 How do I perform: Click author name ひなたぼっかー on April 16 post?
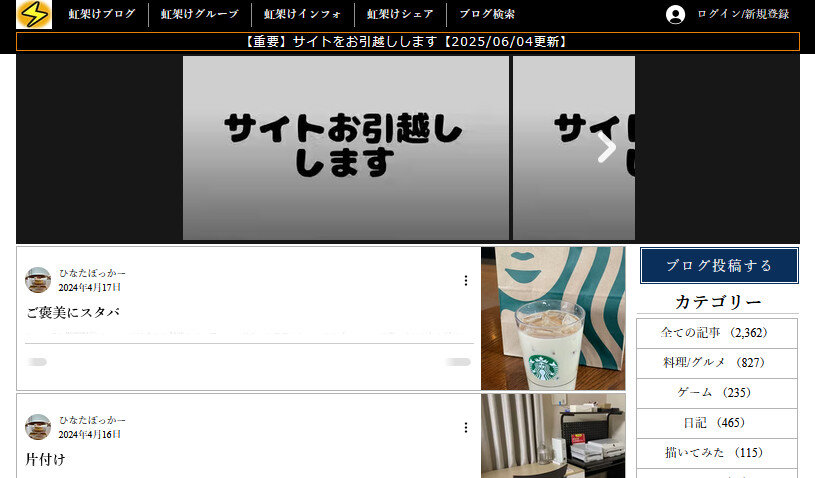pyautogui.click(x=91, y=420)
